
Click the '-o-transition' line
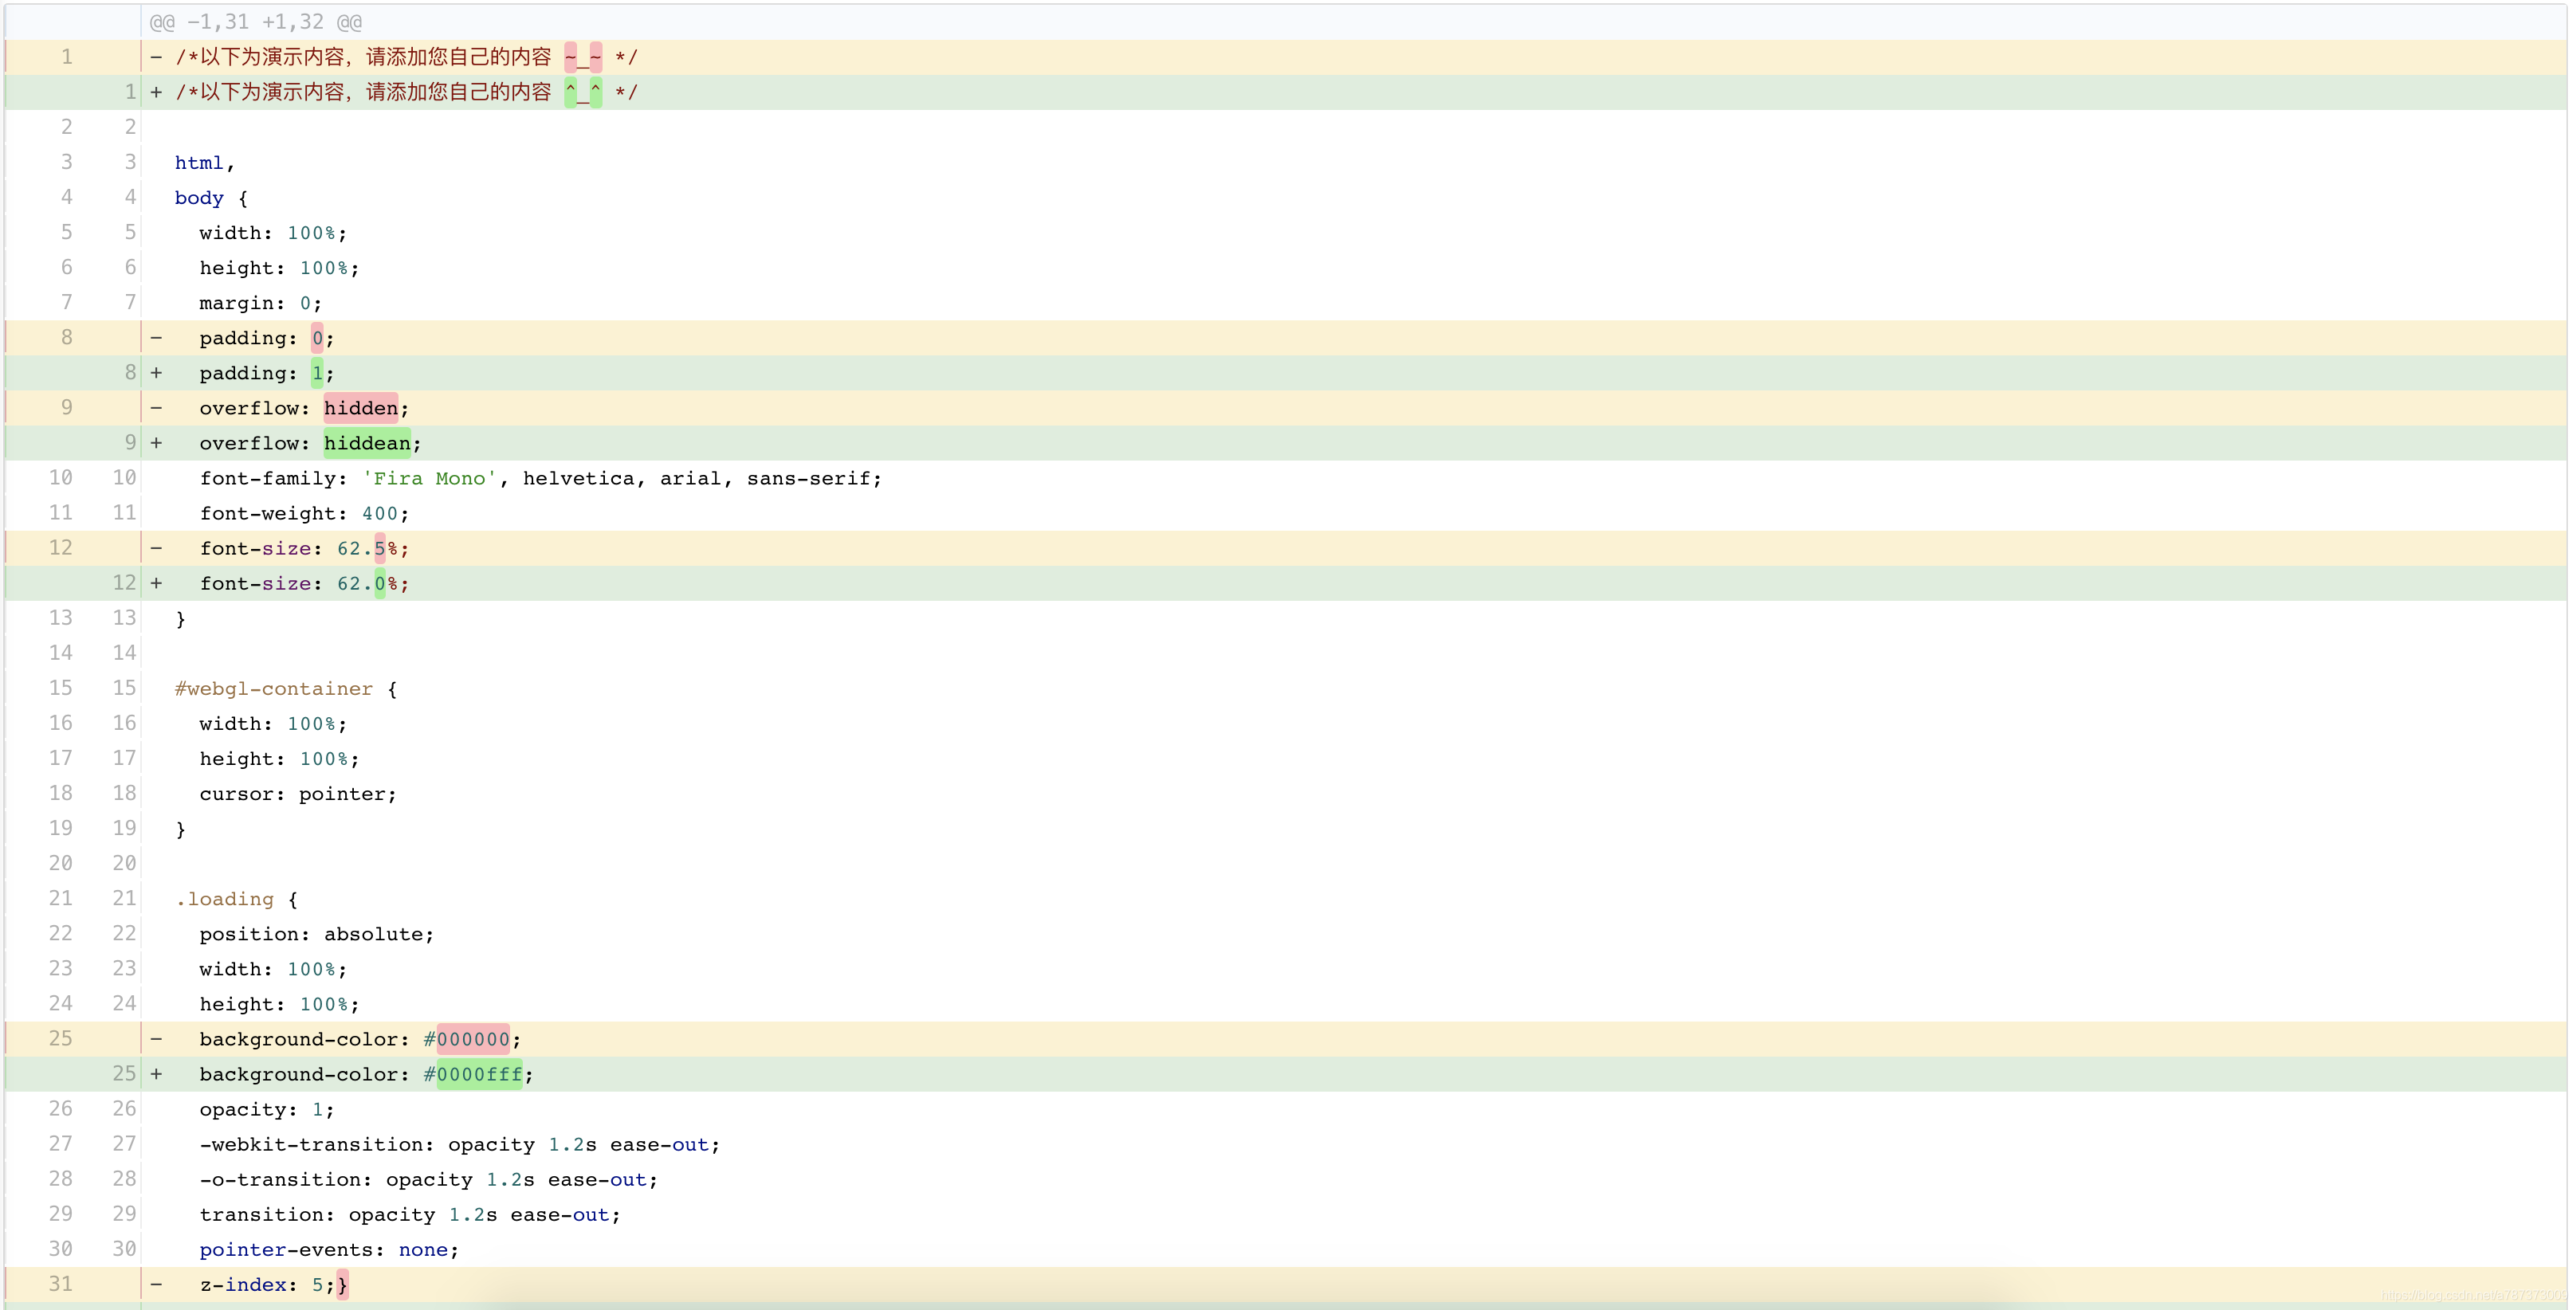(429, 1179)
